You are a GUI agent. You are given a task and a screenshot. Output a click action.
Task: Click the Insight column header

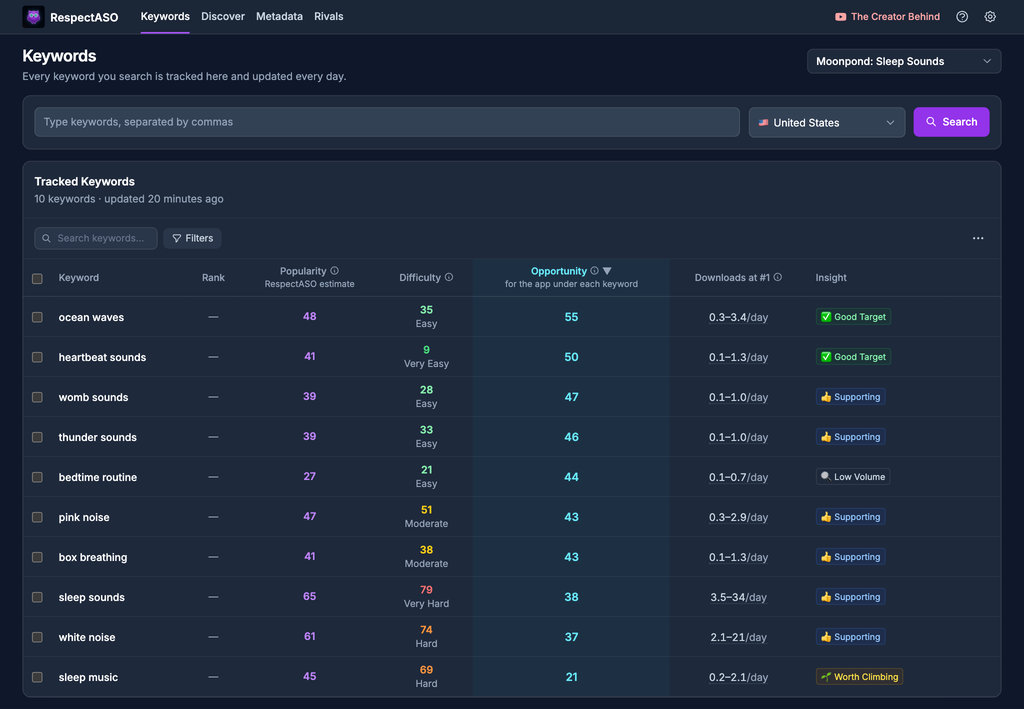click(831, 277)
